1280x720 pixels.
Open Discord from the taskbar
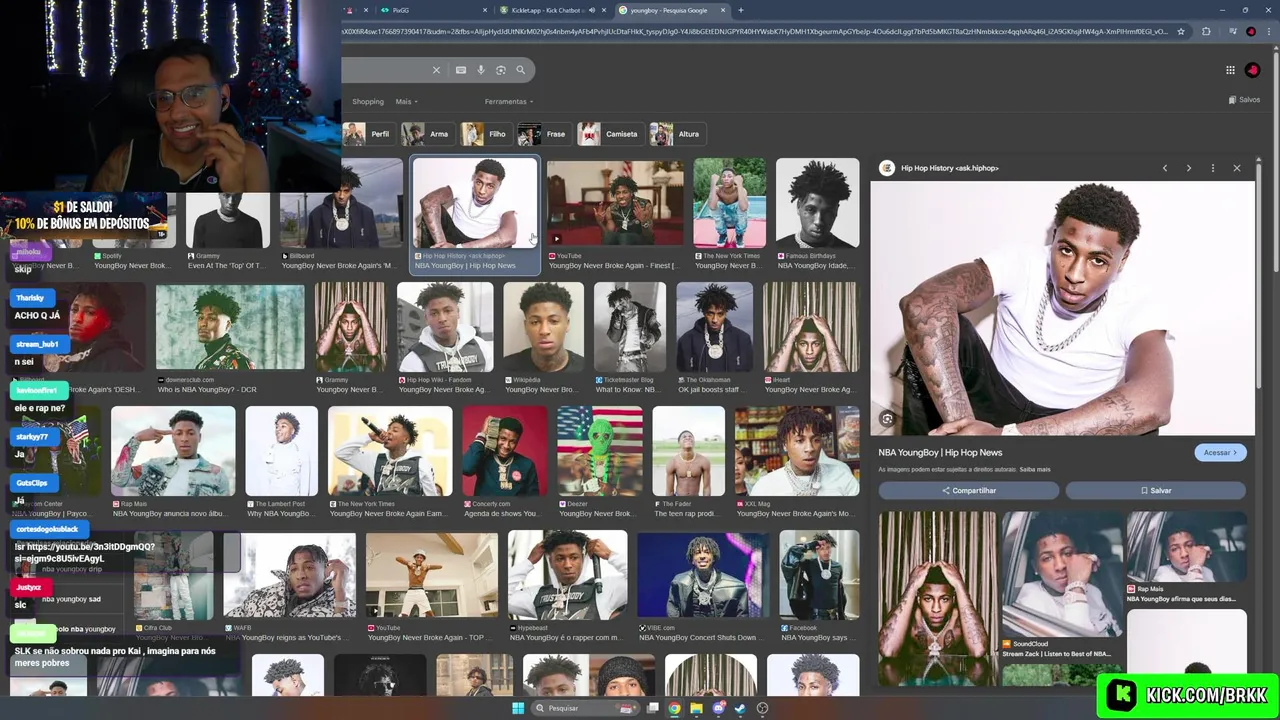tap(719, 708)
